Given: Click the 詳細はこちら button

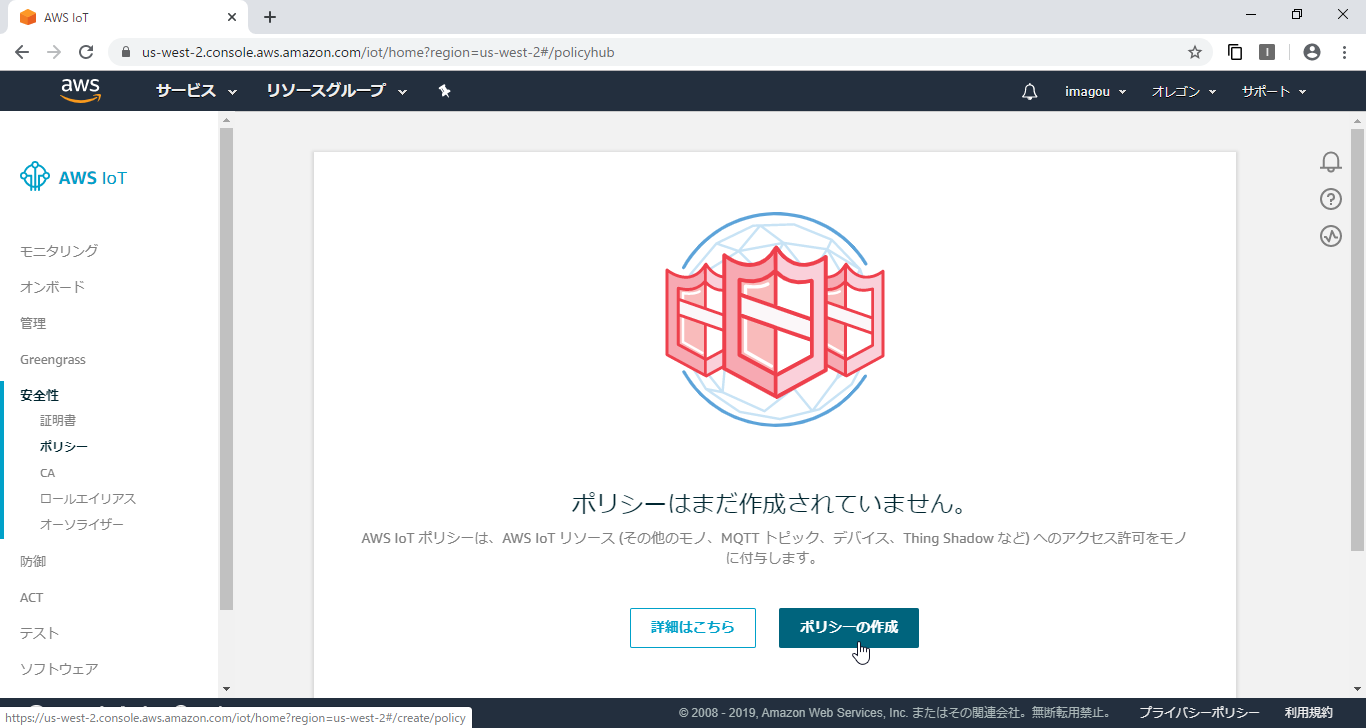Looking at the screenshot, I should click(692, 627).
